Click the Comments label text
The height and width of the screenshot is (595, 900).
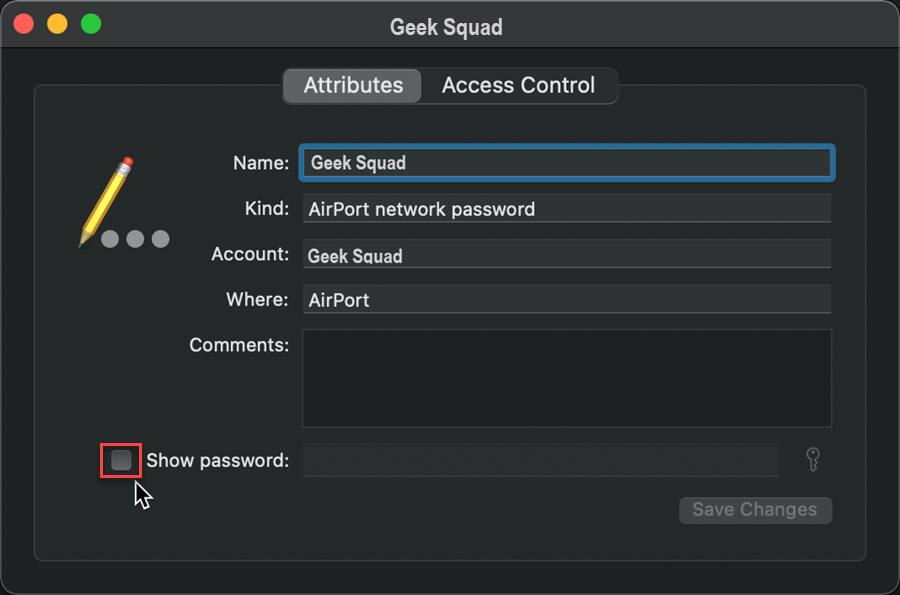(239, 345)
